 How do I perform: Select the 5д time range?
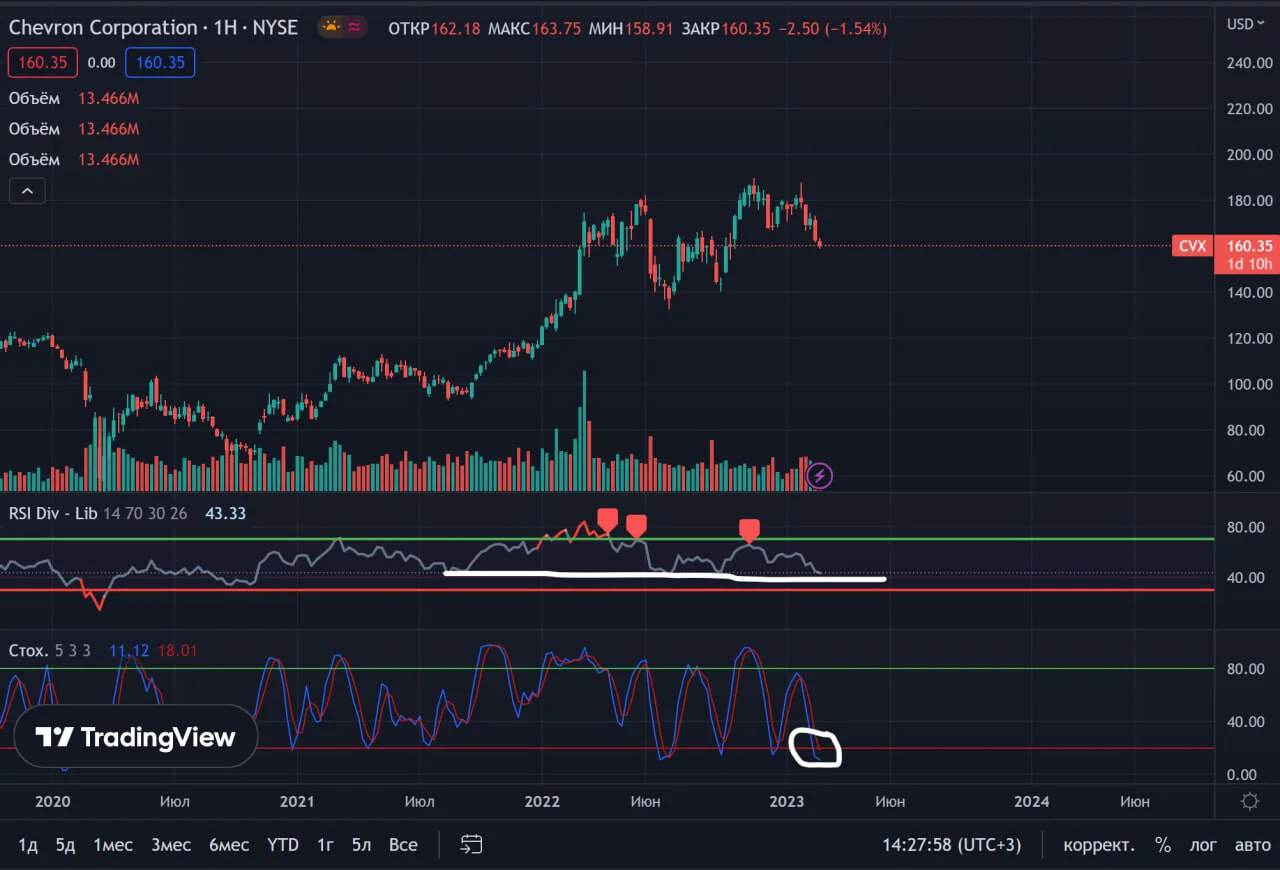[x=65, y=845]
